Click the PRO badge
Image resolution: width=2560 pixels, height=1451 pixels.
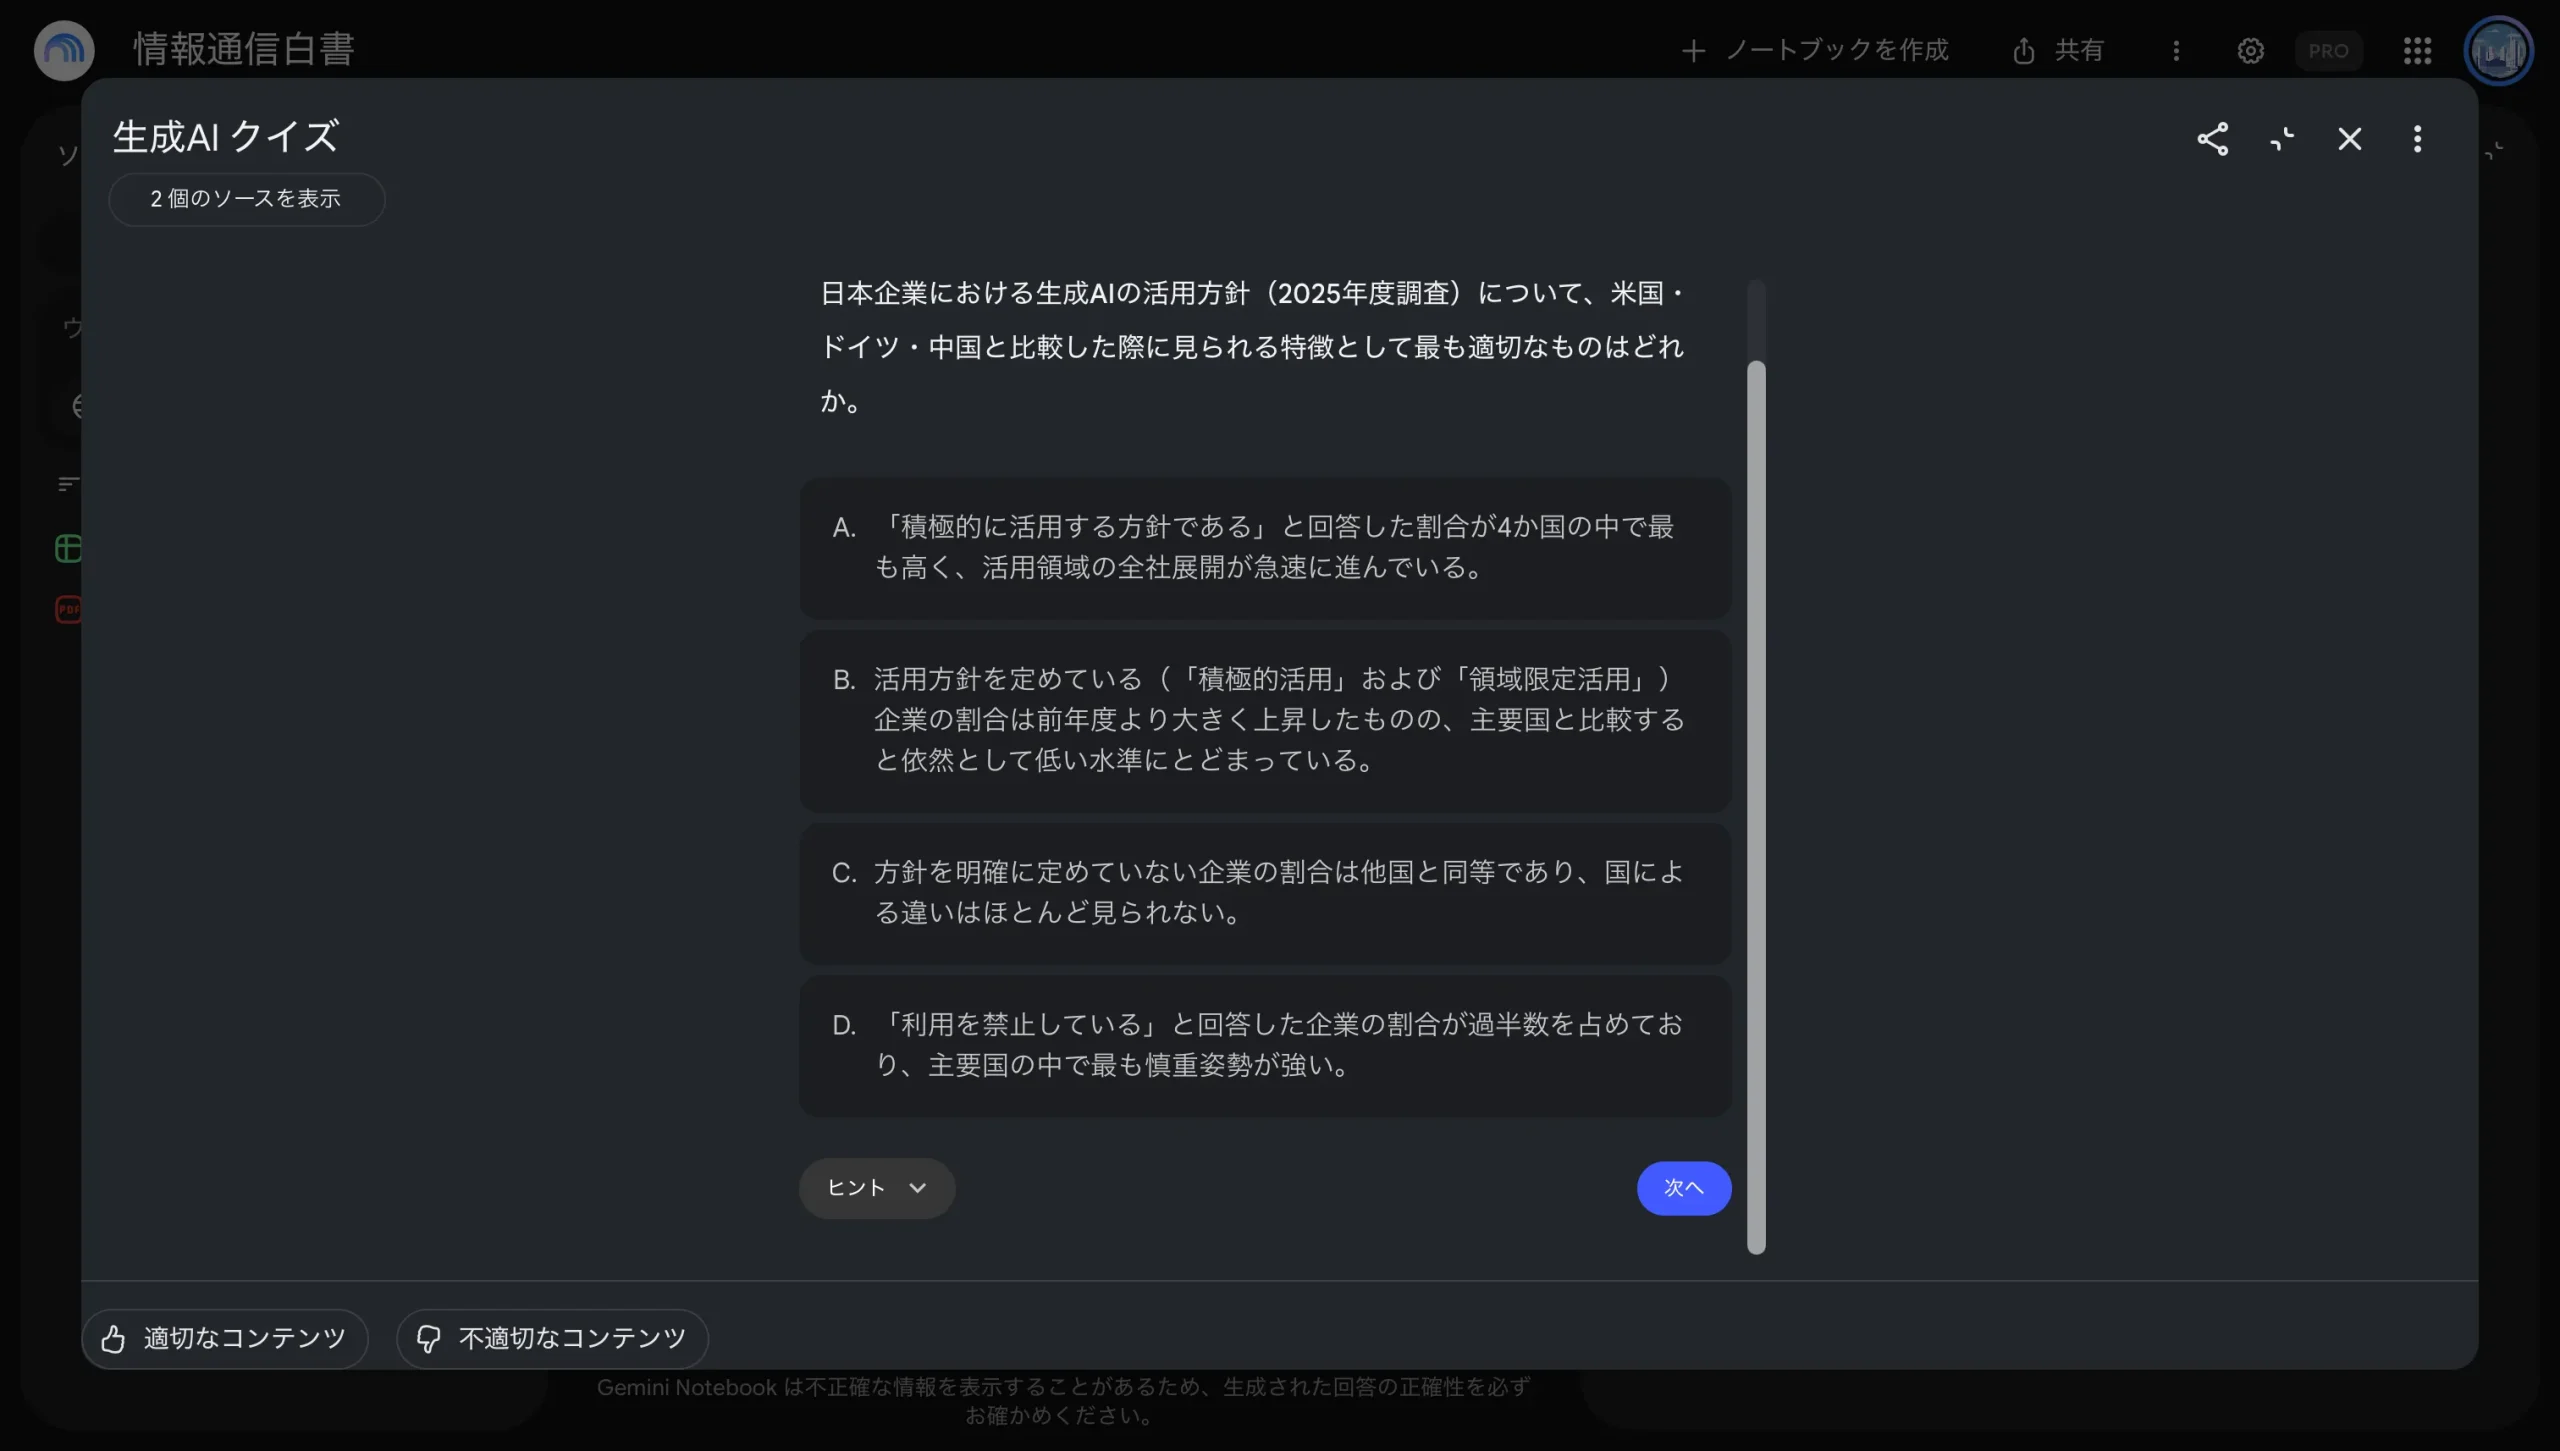point(2328,51)
